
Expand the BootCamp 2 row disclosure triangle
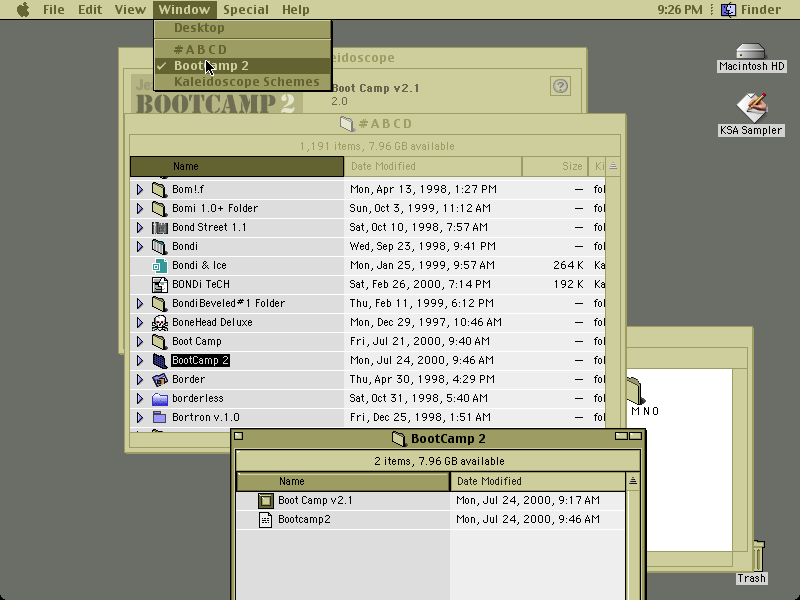(140, 360)
